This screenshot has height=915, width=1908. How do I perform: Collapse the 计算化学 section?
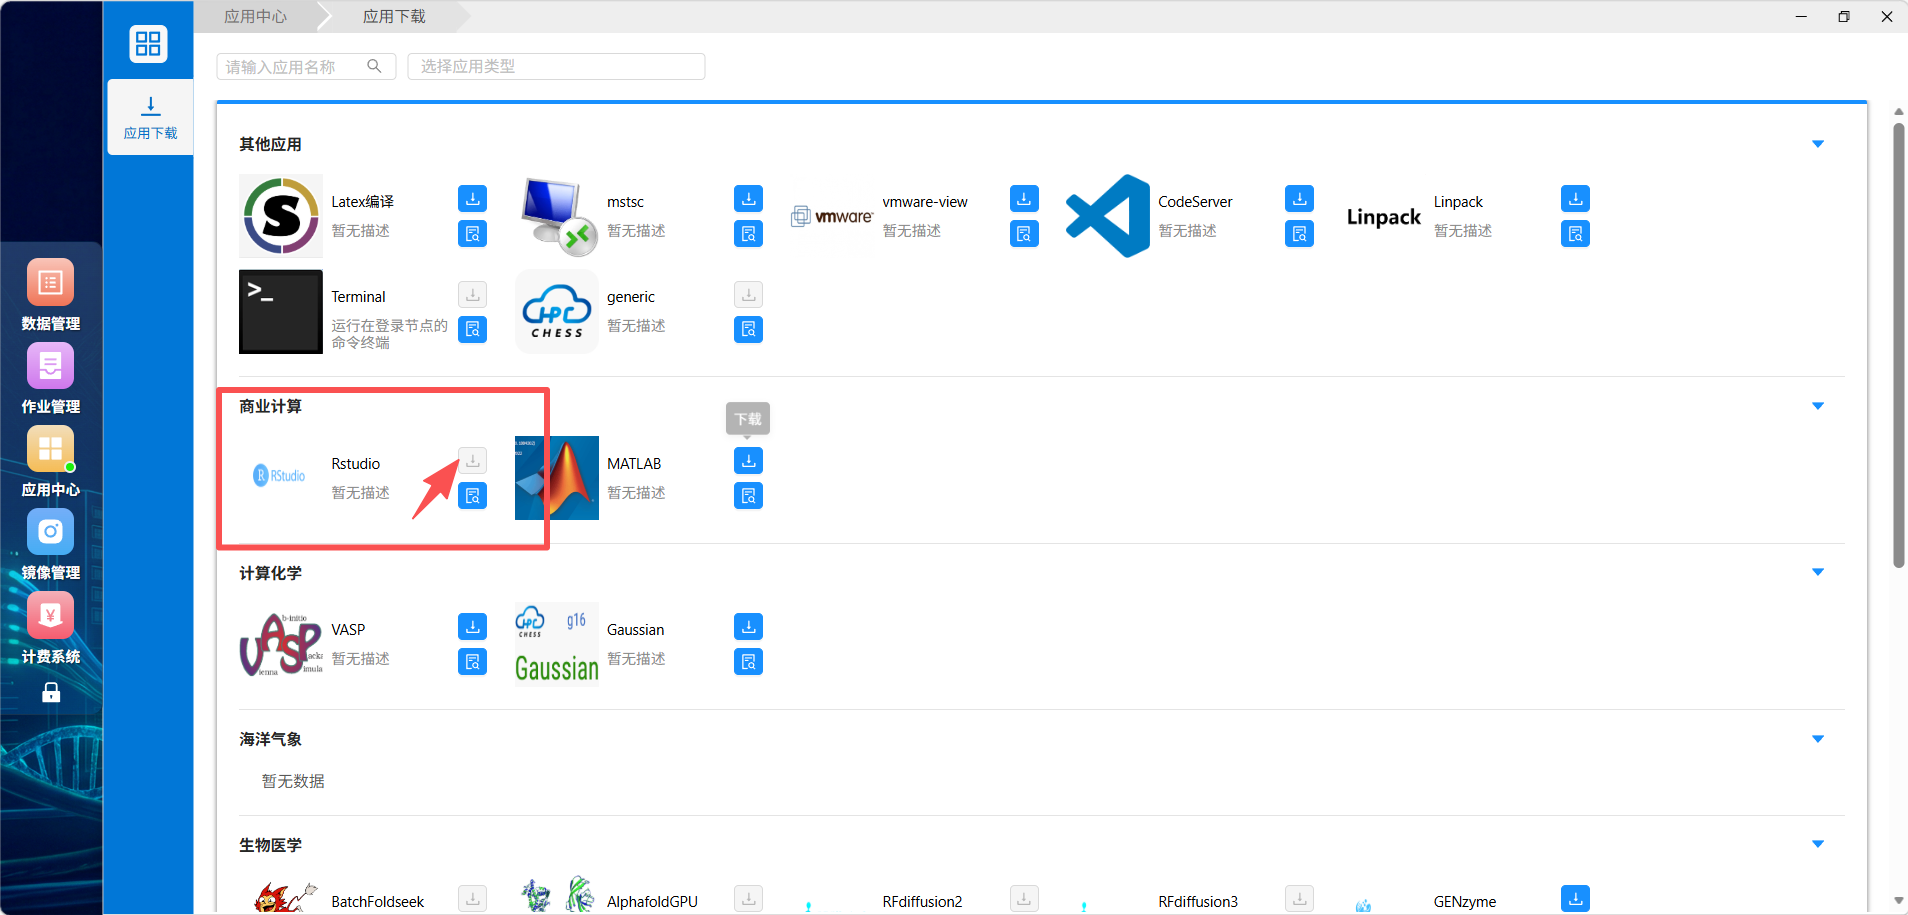tap(1818, 572)
